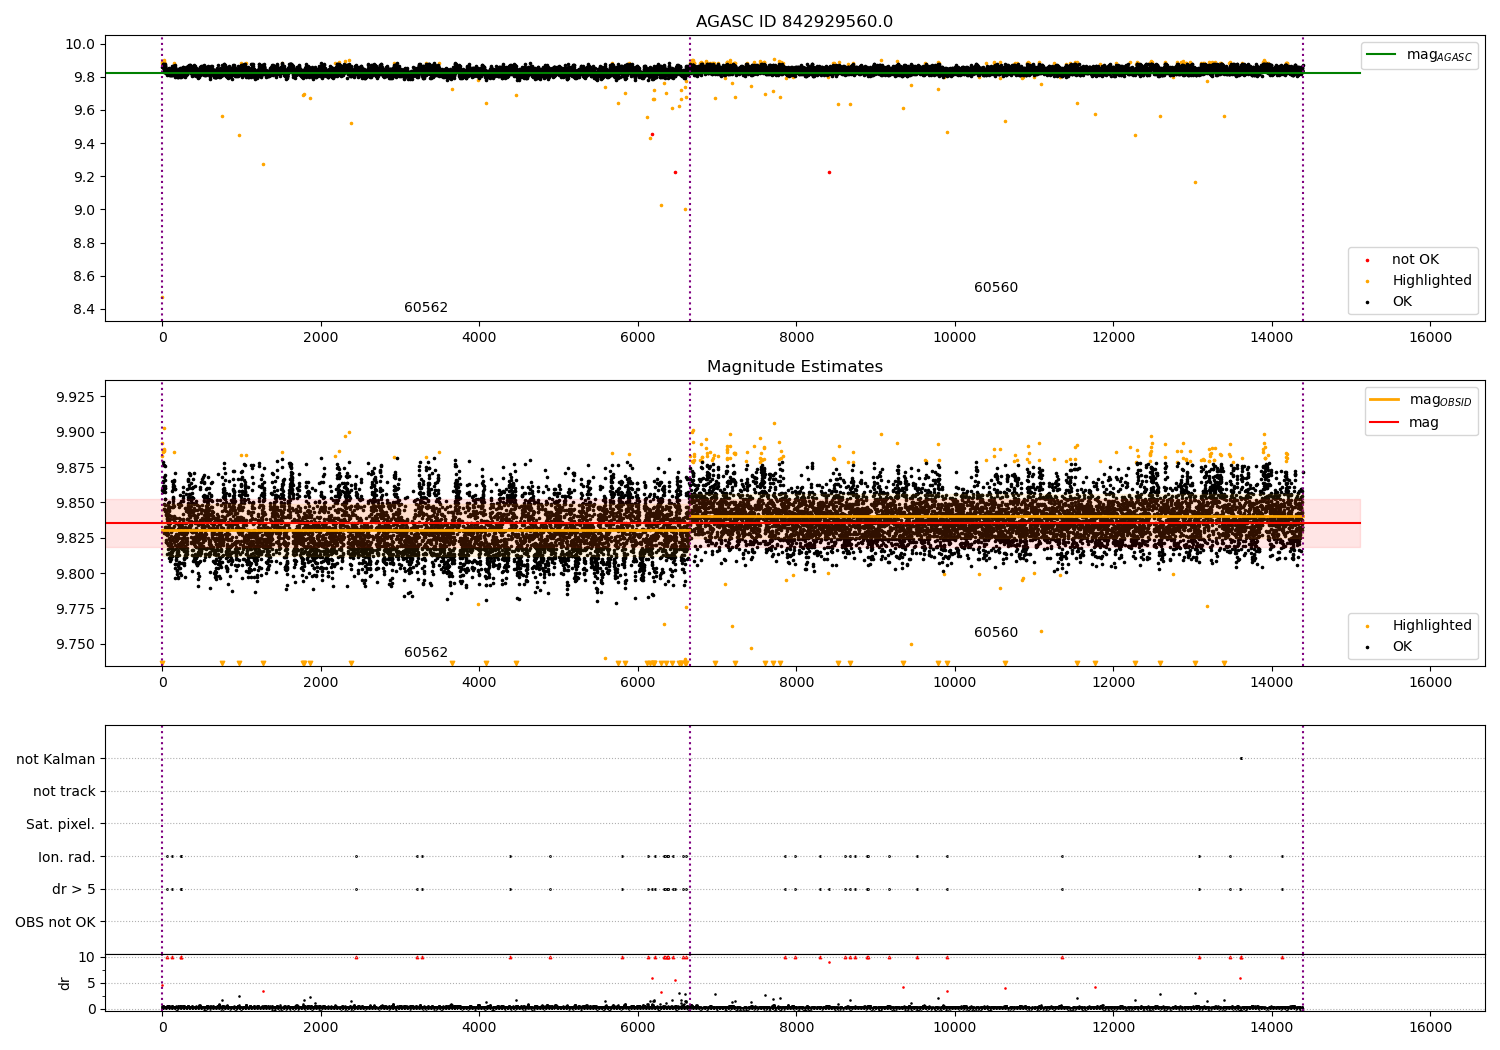Click the 'not track' row label
Image resolution: width=1500 pixels, height=1050 pixels.
pos(64,792)
